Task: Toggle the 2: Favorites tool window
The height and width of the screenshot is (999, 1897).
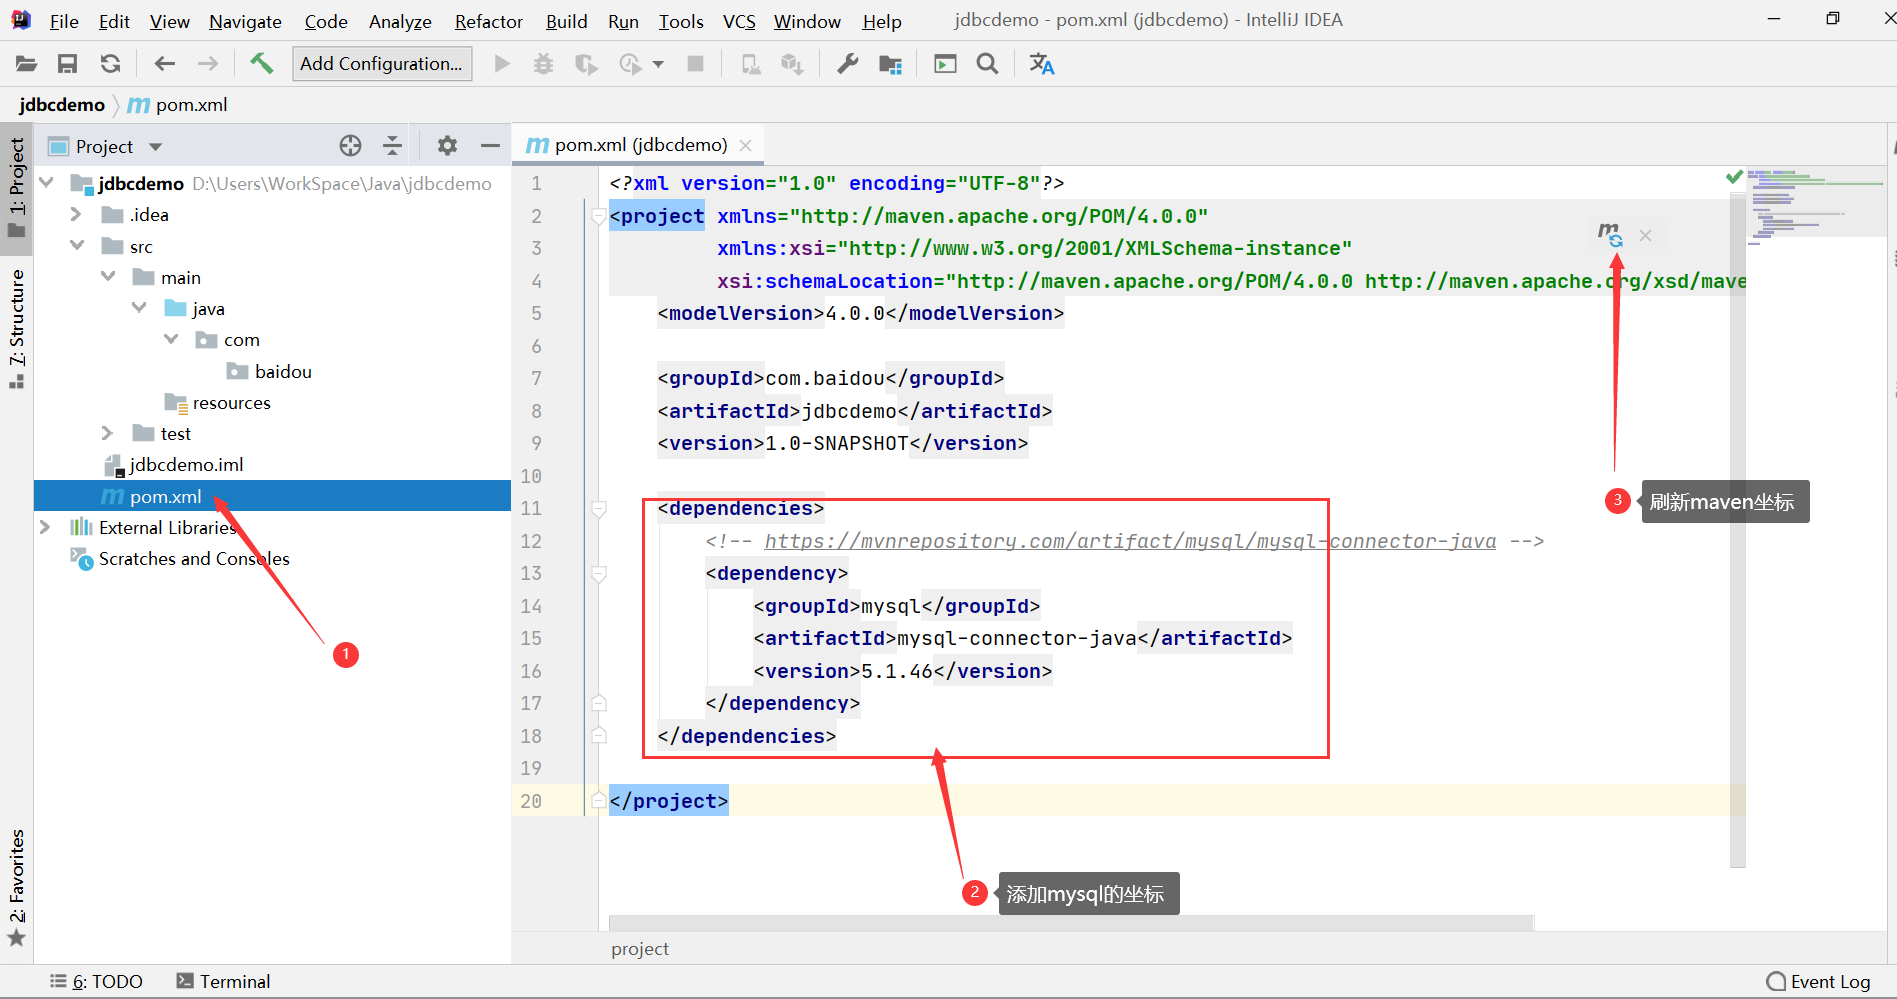Action: coord(17,886)
